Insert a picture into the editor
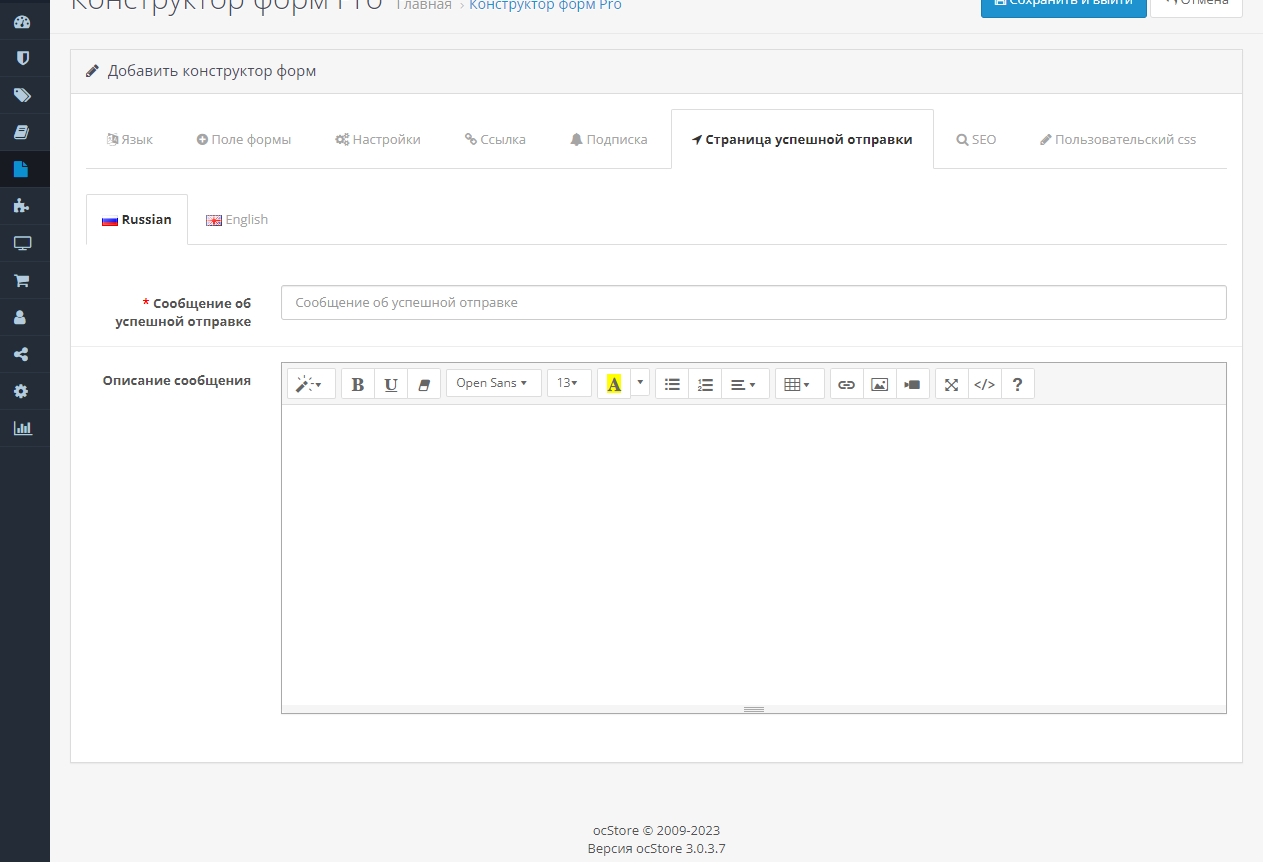This screenshot has width=1263, height=862. pyautogui.click(x=880, y=384)
